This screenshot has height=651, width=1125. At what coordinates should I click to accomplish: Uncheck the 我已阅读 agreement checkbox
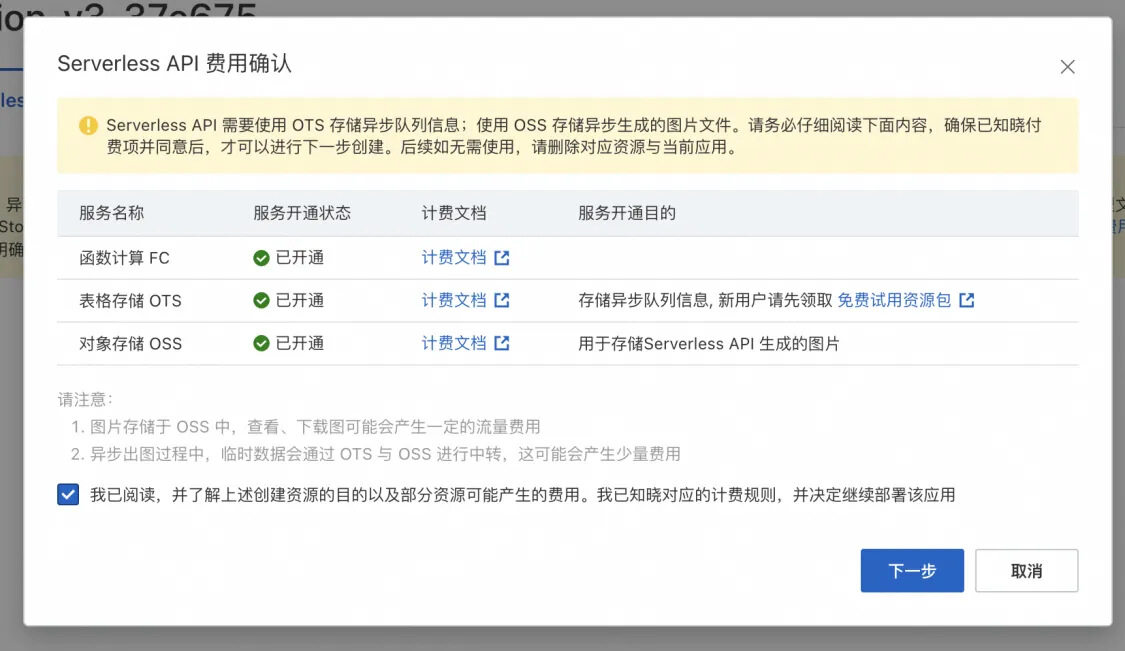[68, 493]
